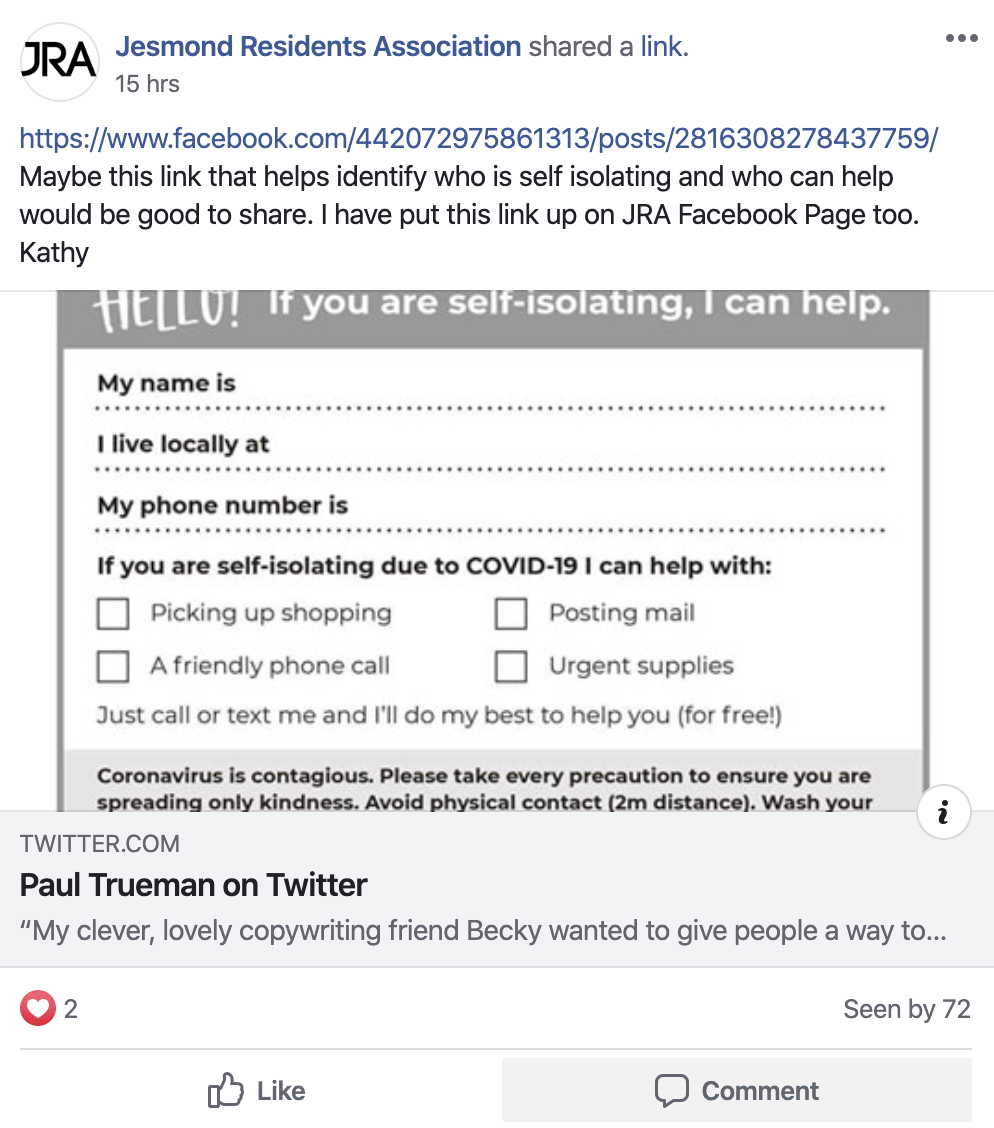Click the shared 'link' hyperlink
This screenshot has height=1128, width=994.
click(661, 46)
